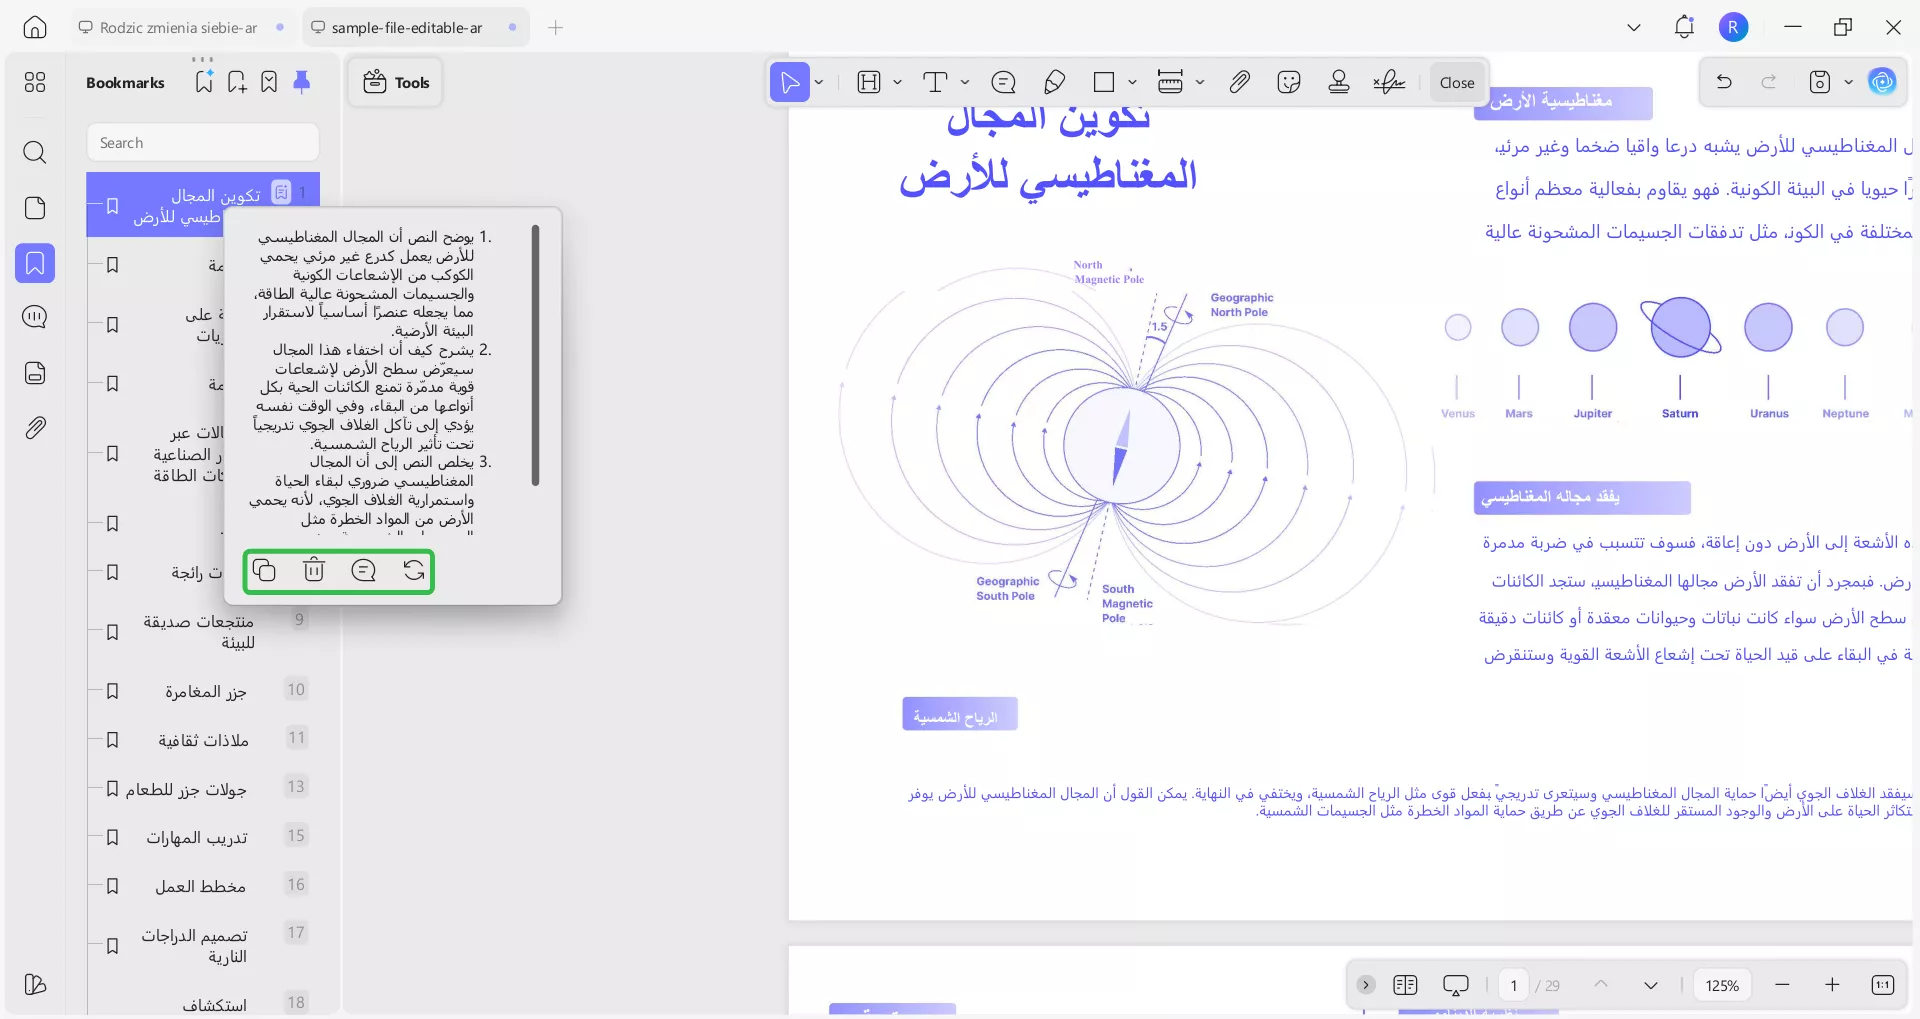Open the measurement tool dropdown
Viewport: 1920px width, 1019px height.
tap(1197, 82)
